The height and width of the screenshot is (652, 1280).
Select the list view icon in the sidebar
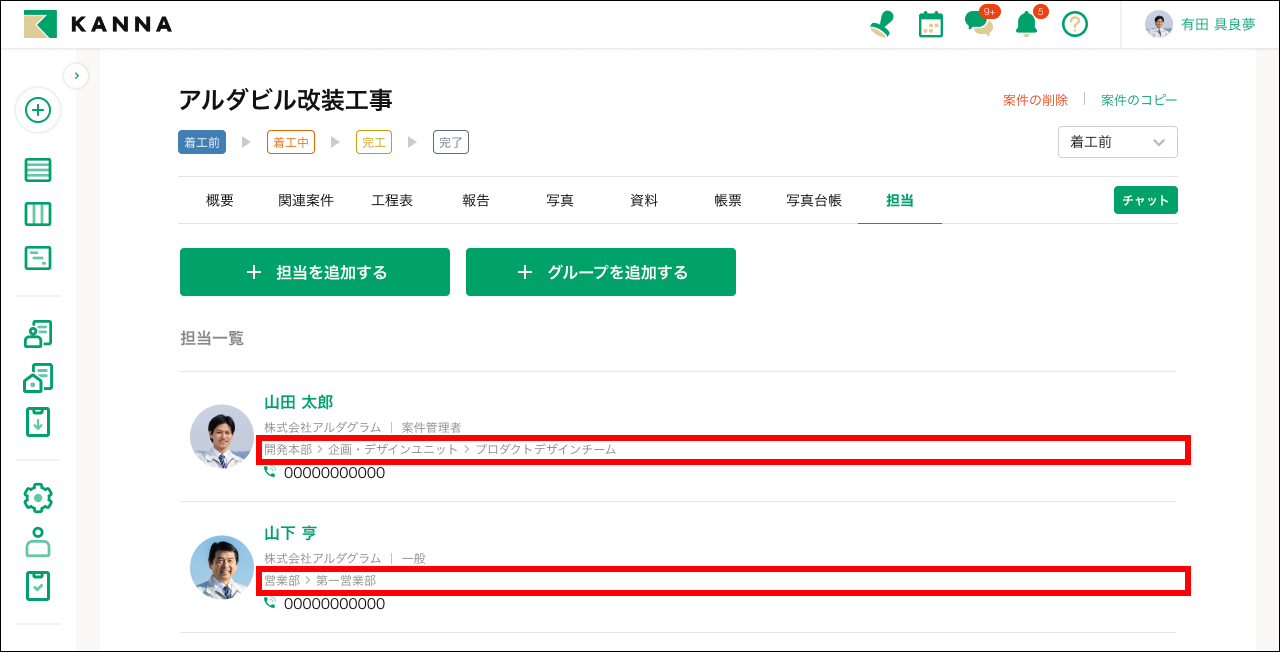pyautogui.click(x=38, y=169)
